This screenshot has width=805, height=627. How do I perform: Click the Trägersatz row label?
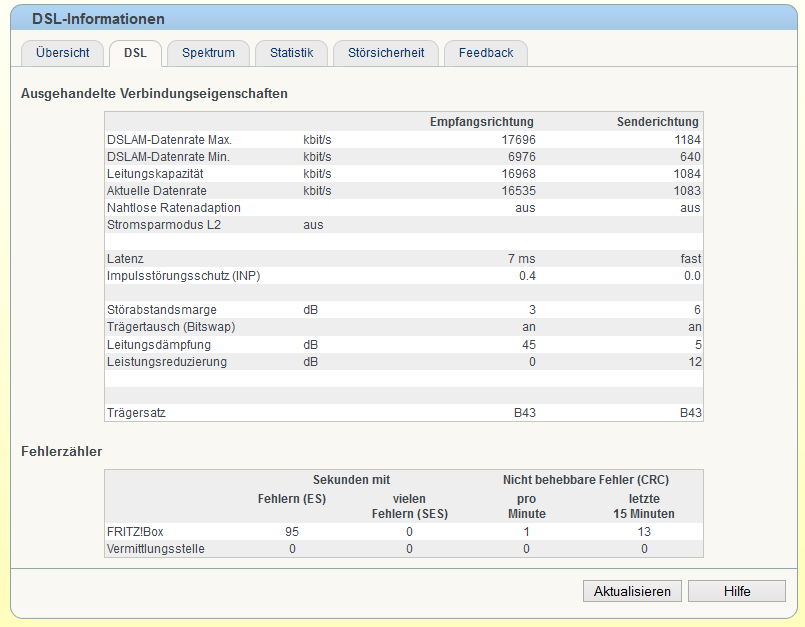click(x=136, y=412)
